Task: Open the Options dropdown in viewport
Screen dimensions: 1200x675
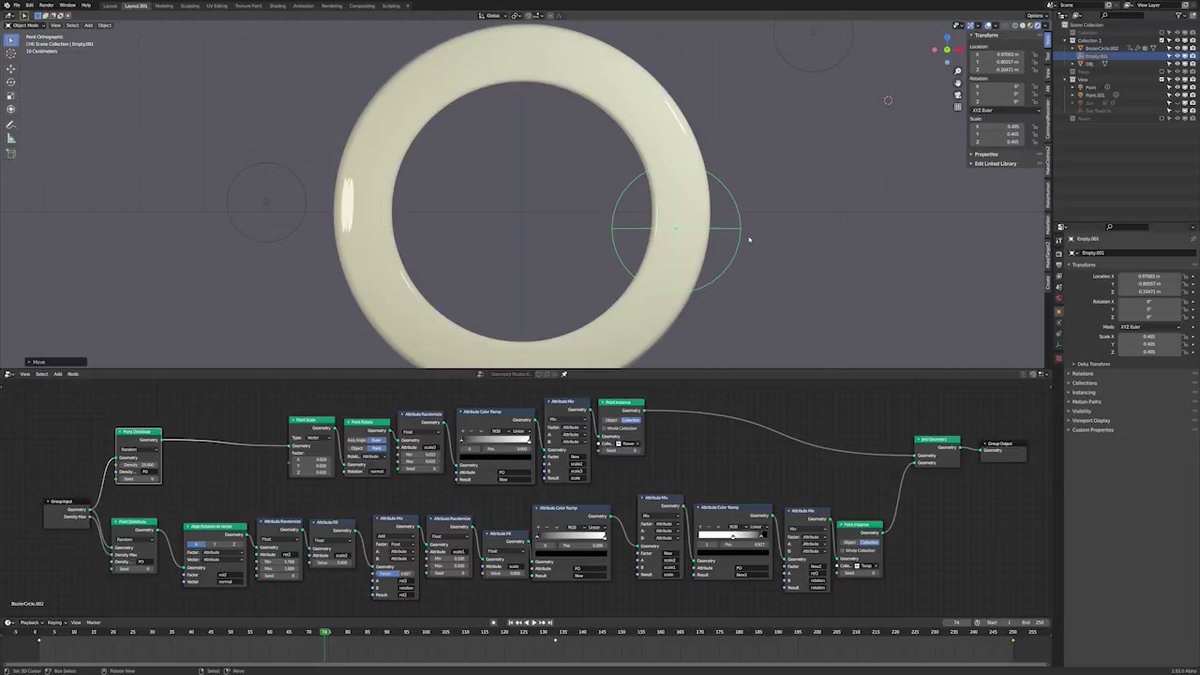Action: [x=1036, y=16]
